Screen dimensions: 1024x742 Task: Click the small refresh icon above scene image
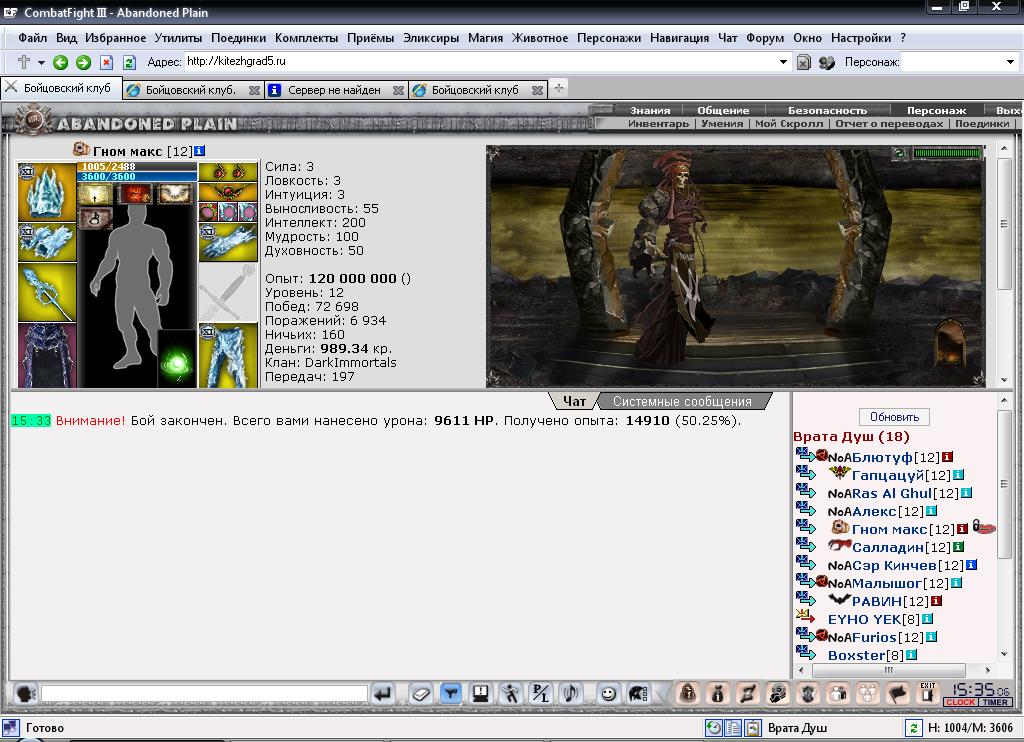[900, 153]
